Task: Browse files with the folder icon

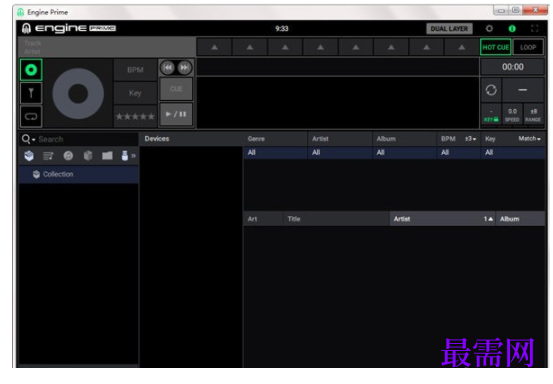Action: pos(107,156)
